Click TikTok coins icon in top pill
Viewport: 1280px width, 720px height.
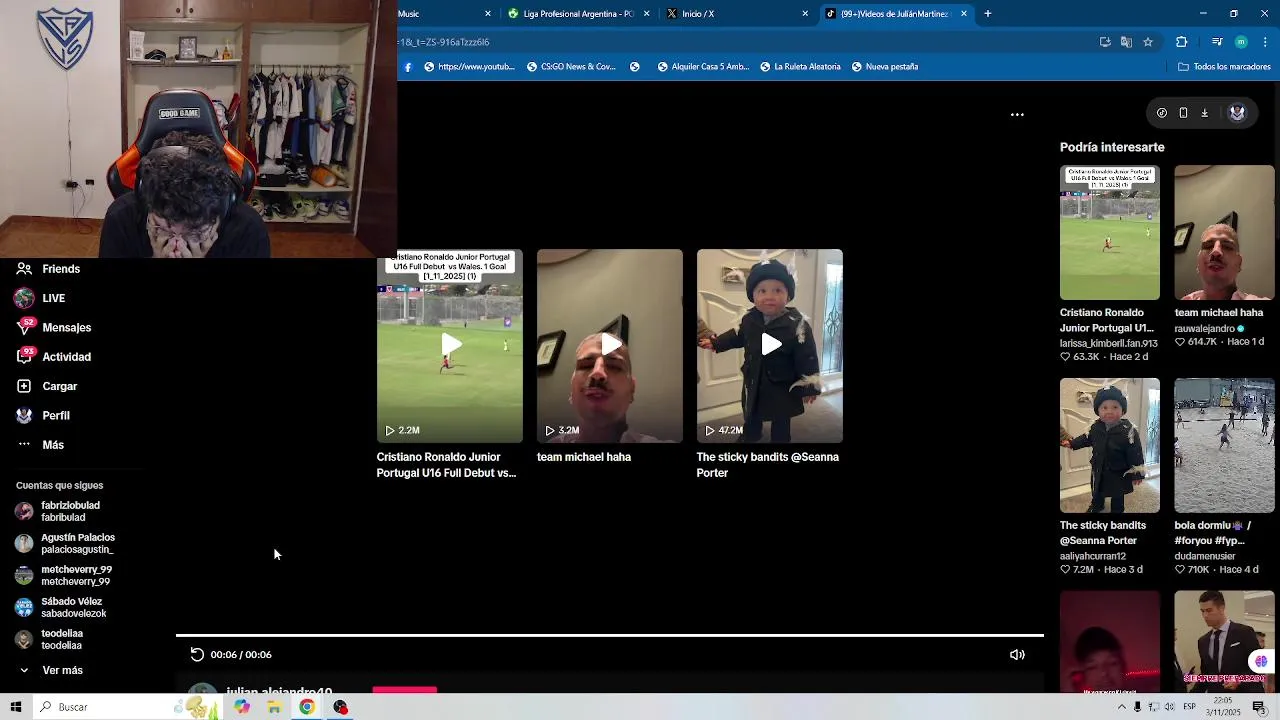pyautogui.click(x=1161, y=113)
